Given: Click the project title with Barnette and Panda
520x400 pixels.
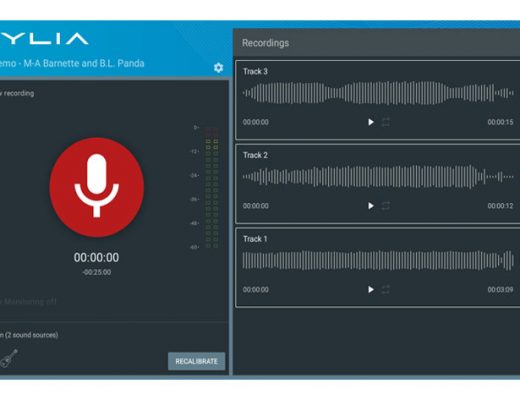Looking at the screenshot, I should point(72,63).
